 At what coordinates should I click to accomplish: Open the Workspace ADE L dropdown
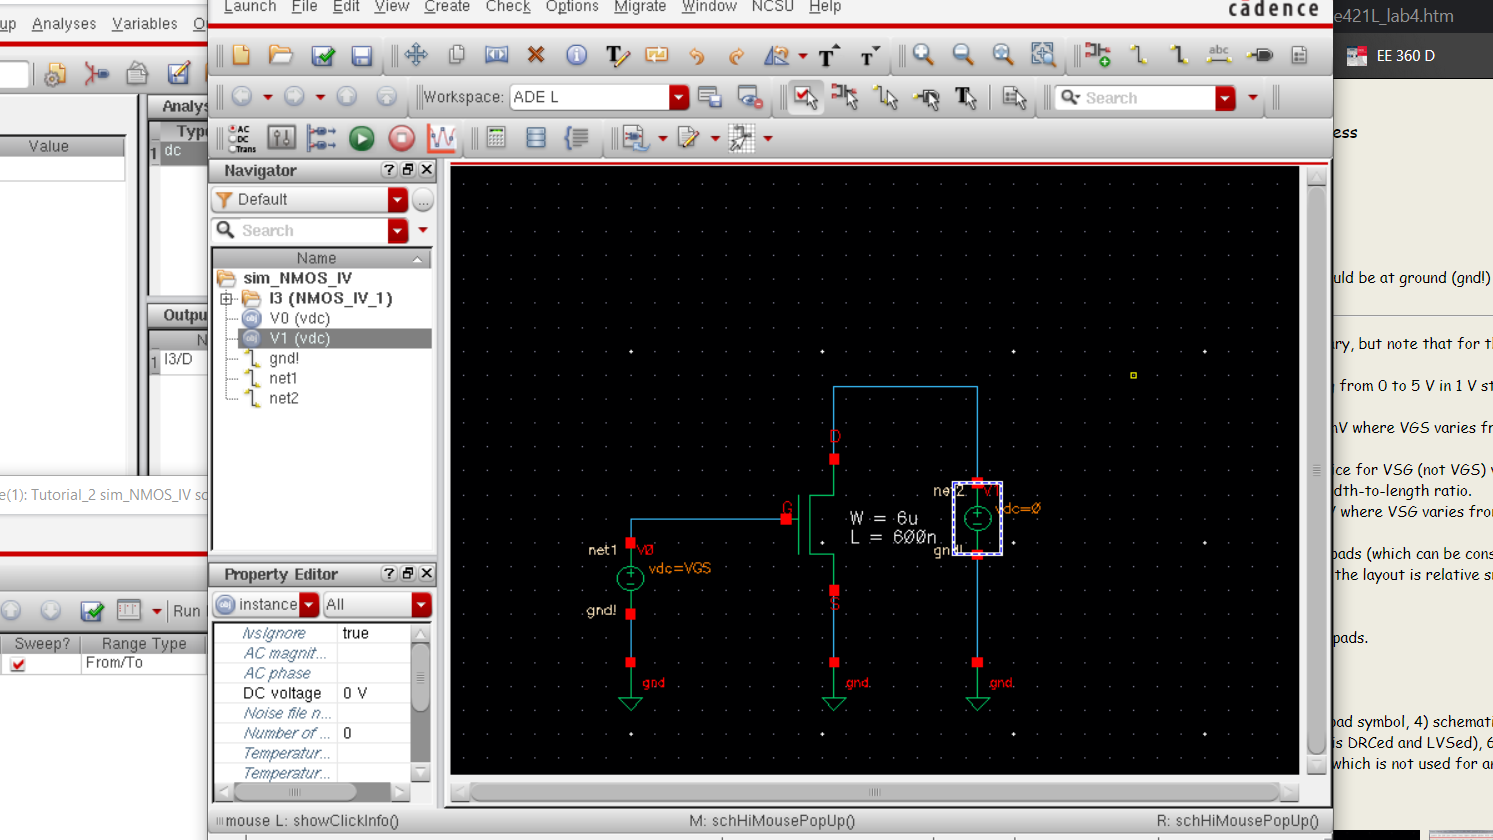point(679,97)
